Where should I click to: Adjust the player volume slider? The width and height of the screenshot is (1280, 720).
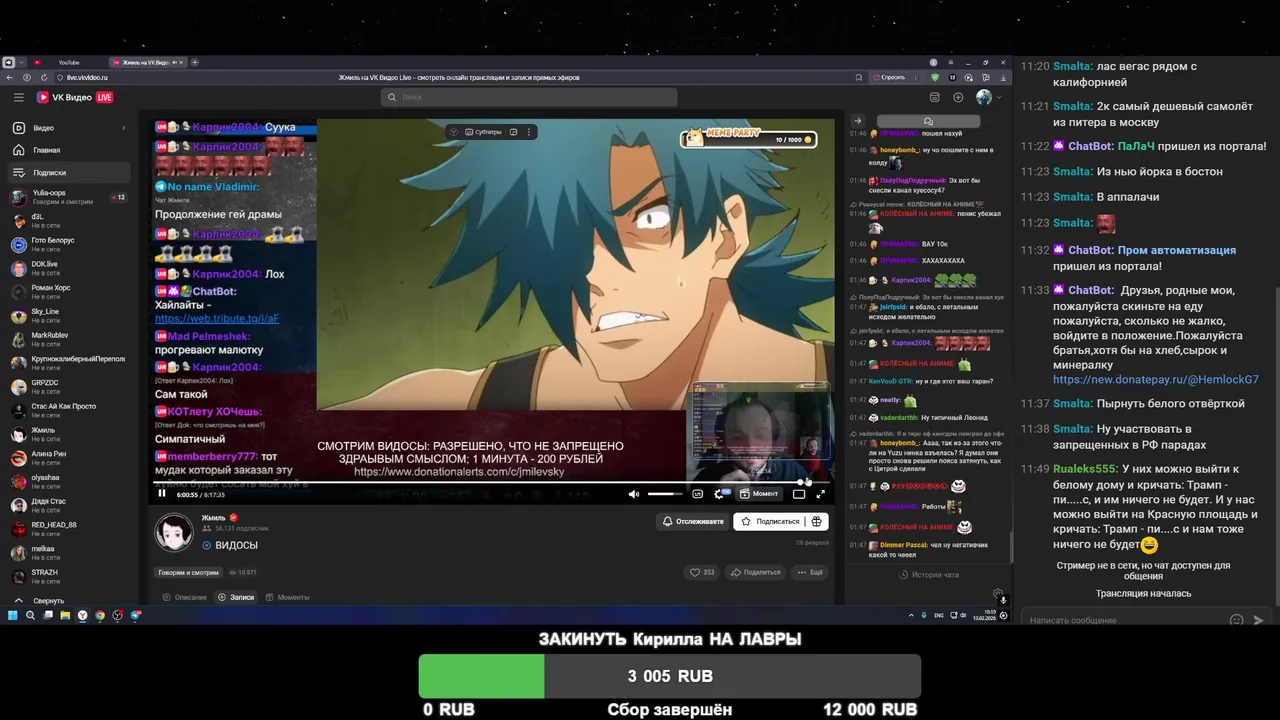tap(665, 493)
